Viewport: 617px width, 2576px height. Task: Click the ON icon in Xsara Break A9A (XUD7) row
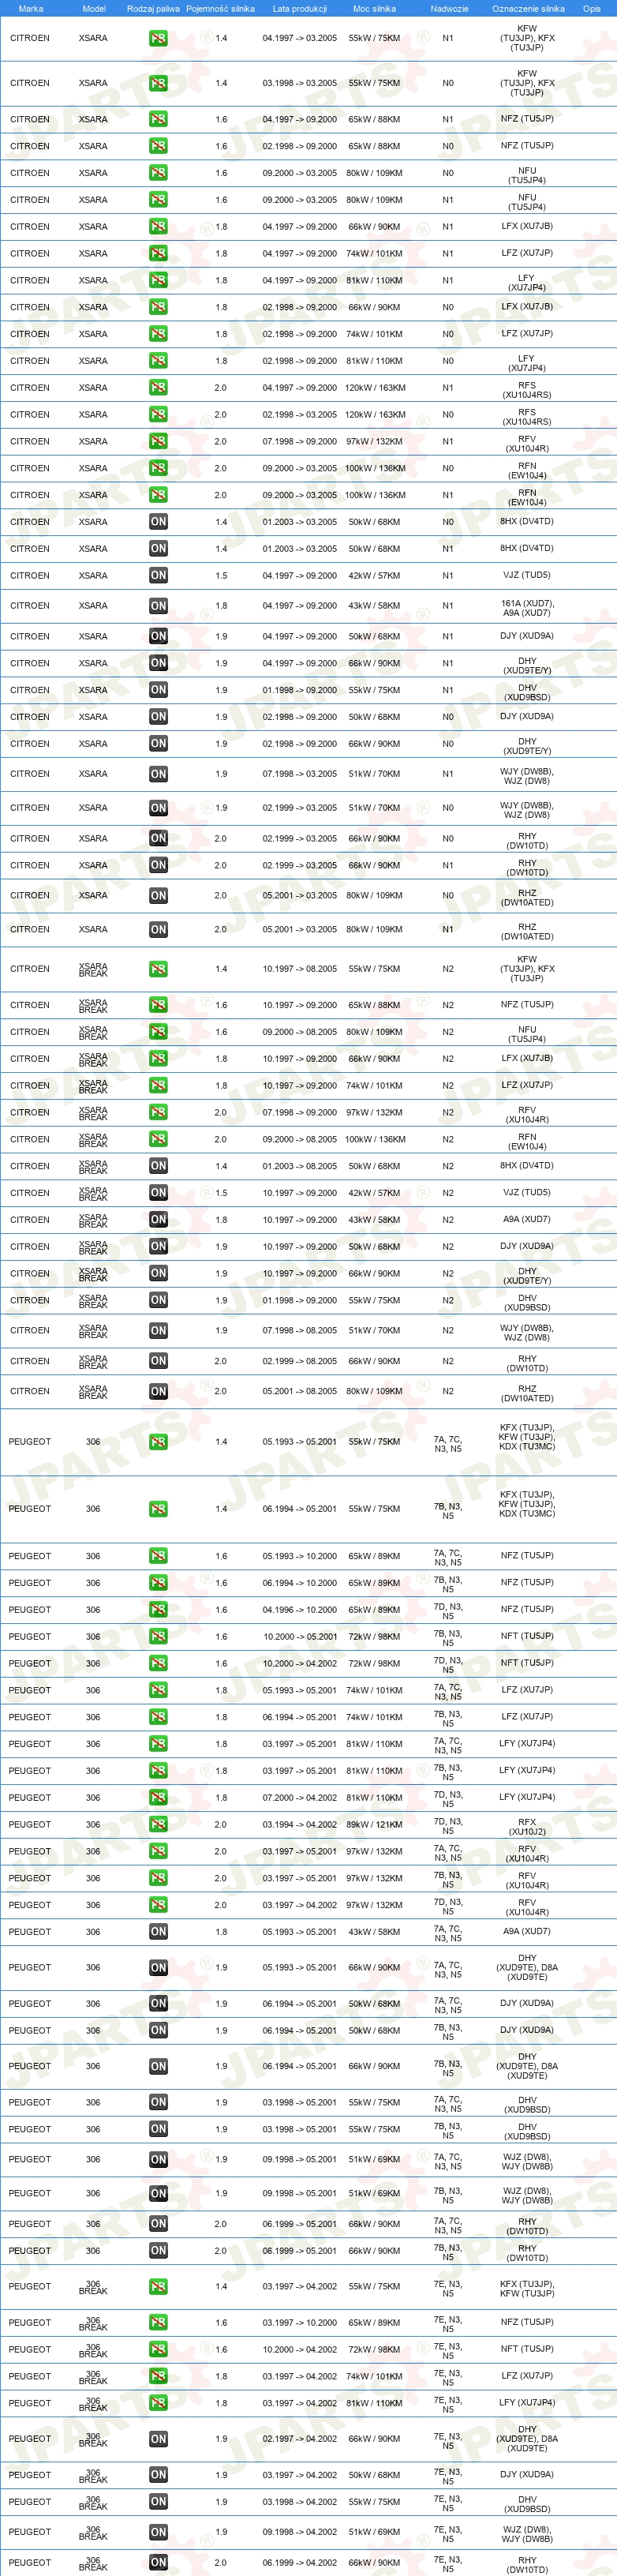point(158,1220)
